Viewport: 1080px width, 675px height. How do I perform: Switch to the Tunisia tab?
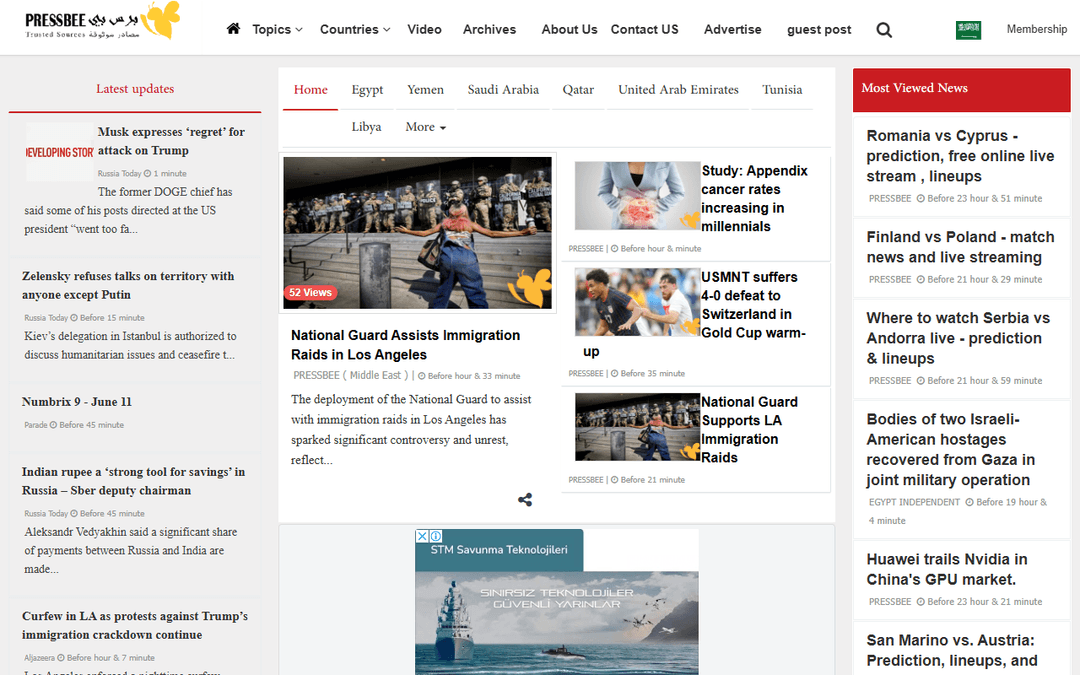(782, 90)
